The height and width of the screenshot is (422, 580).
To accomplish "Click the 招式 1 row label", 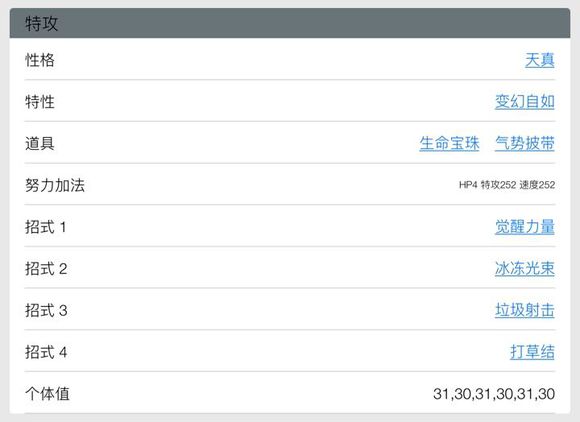I will coord(46,227).
